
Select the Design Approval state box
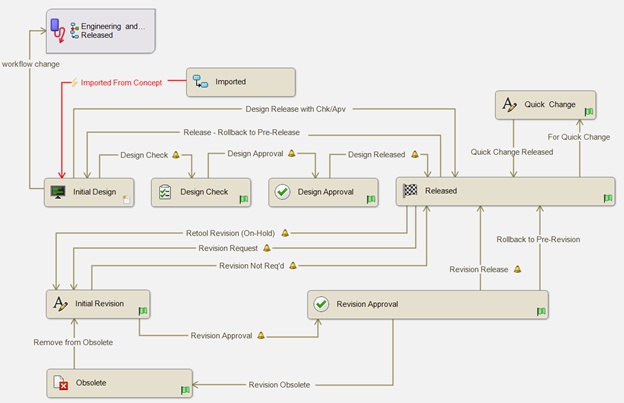[323, 192]
